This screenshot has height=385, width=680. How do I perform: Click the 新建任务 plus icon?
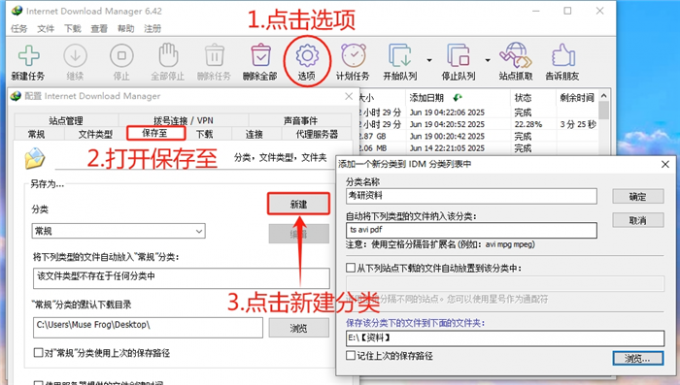29,56
